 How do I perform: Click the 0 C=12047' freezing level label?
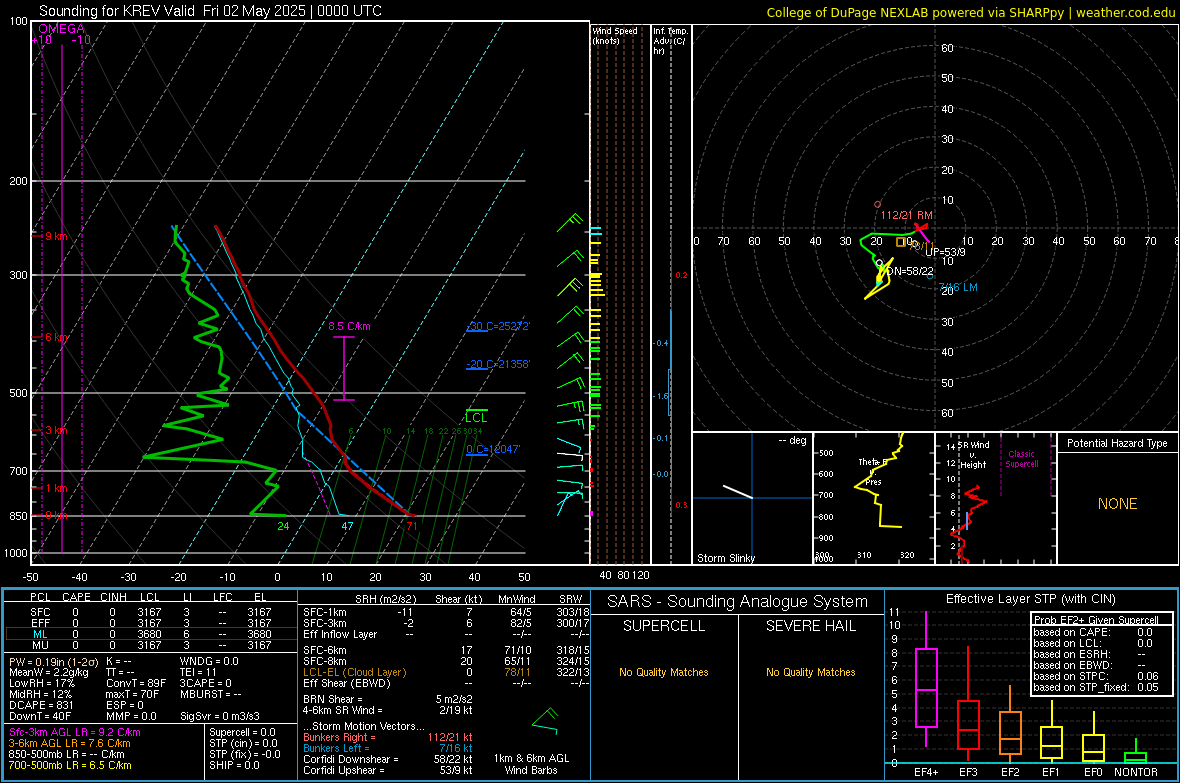click(493, 449)
